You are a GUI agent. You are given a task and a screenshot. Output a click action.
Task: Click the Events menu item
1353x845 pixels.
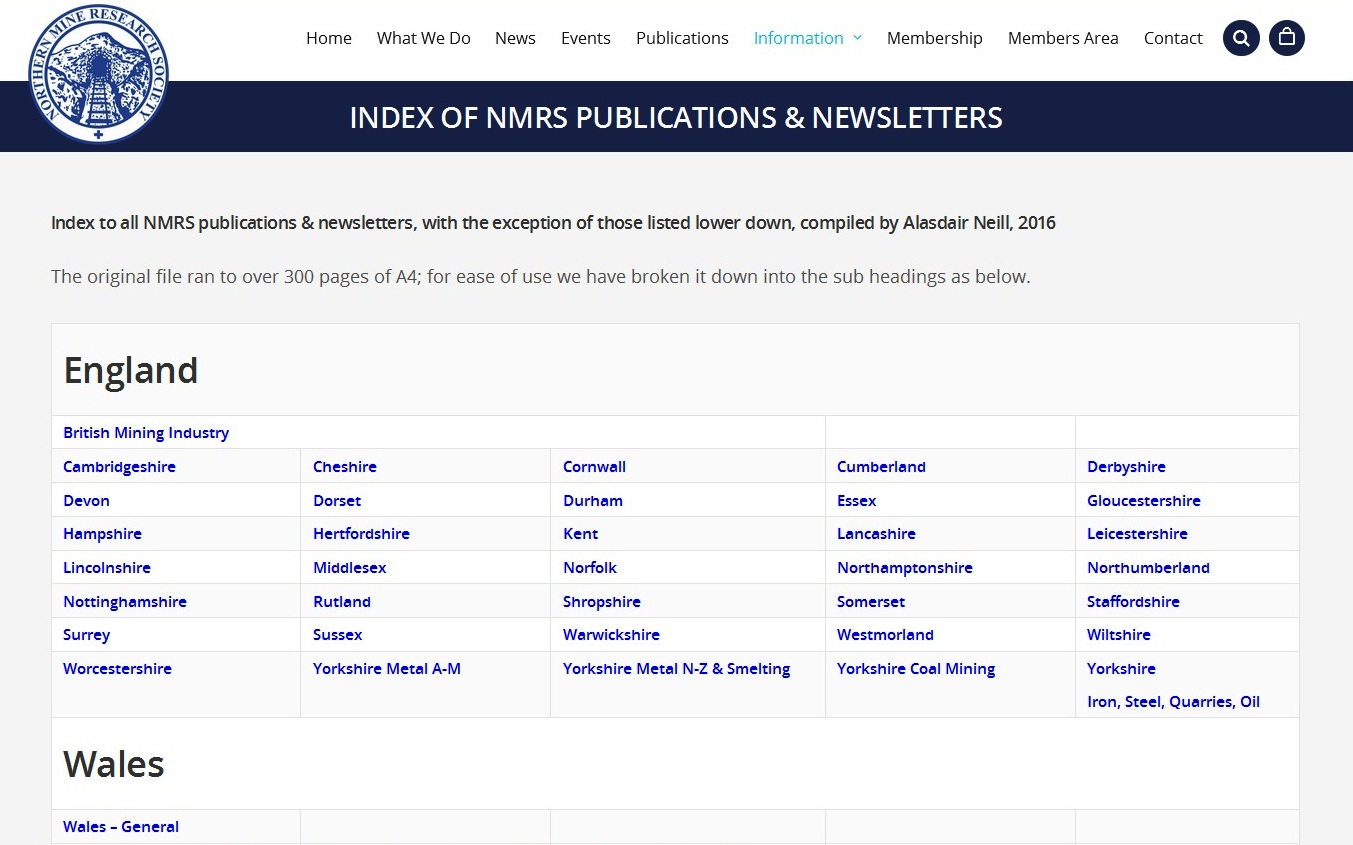pos(585,38)
